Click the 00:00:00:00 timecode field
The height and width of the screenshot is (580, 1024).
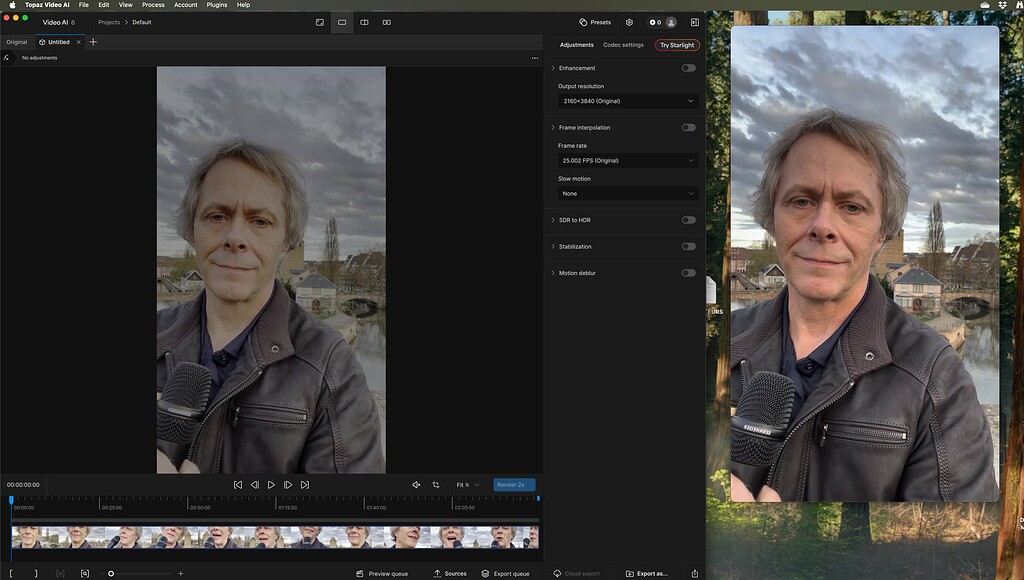tap(24, 485)
